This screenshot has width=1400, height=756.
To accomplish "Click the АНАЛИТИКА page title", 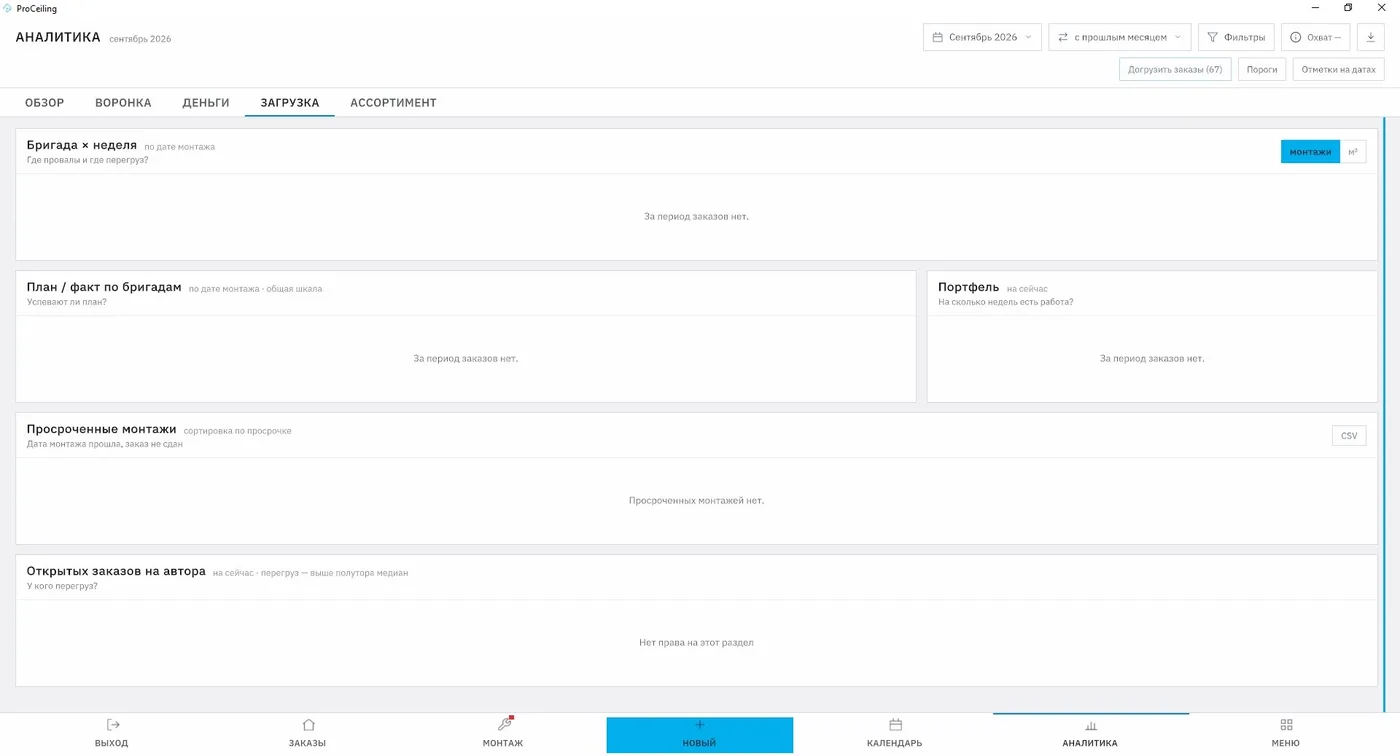I will (x=58, y=37).
